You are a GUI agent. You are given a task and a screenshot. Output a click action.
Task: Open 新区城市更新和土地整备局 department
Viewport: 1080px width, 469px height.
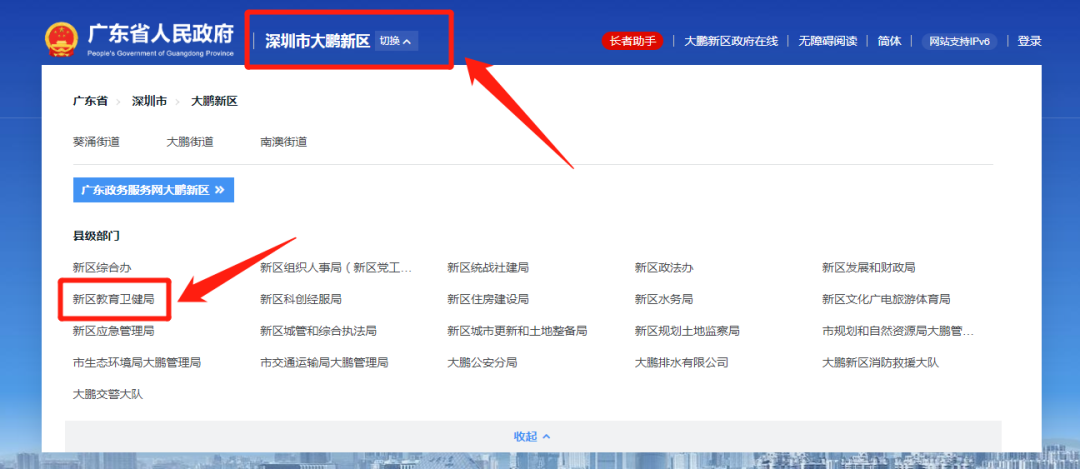(517, 331)
